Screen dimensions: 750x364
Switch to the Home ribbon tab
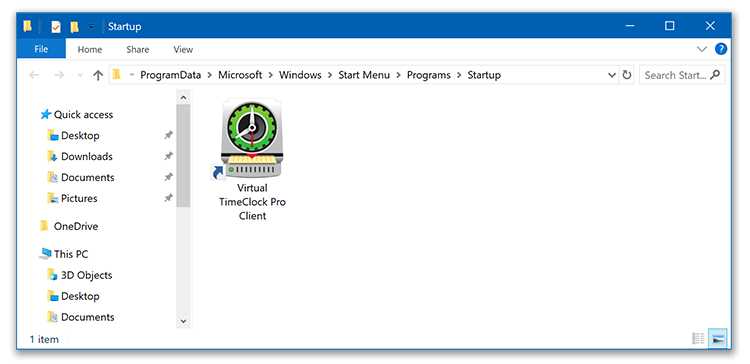(90, 49)
